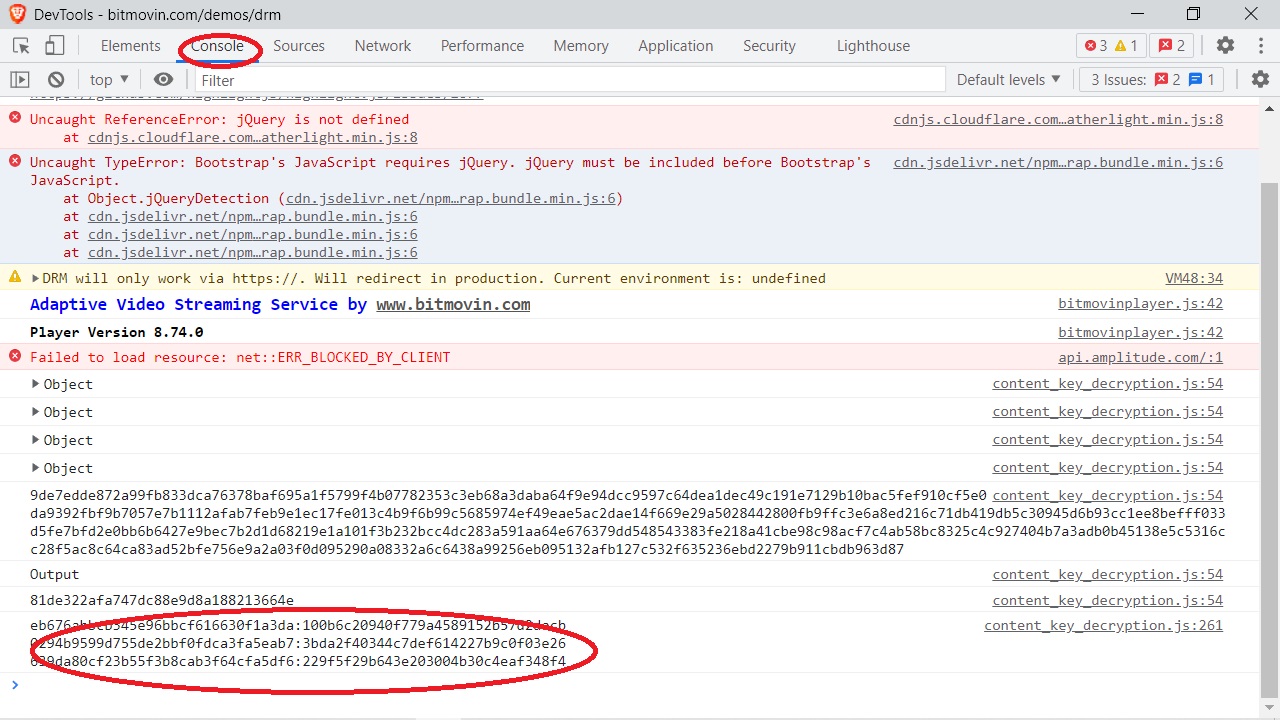The height and width of the screenshot is (720, 1280).
Task: Clear the console
Action: [x=56, y=80]
